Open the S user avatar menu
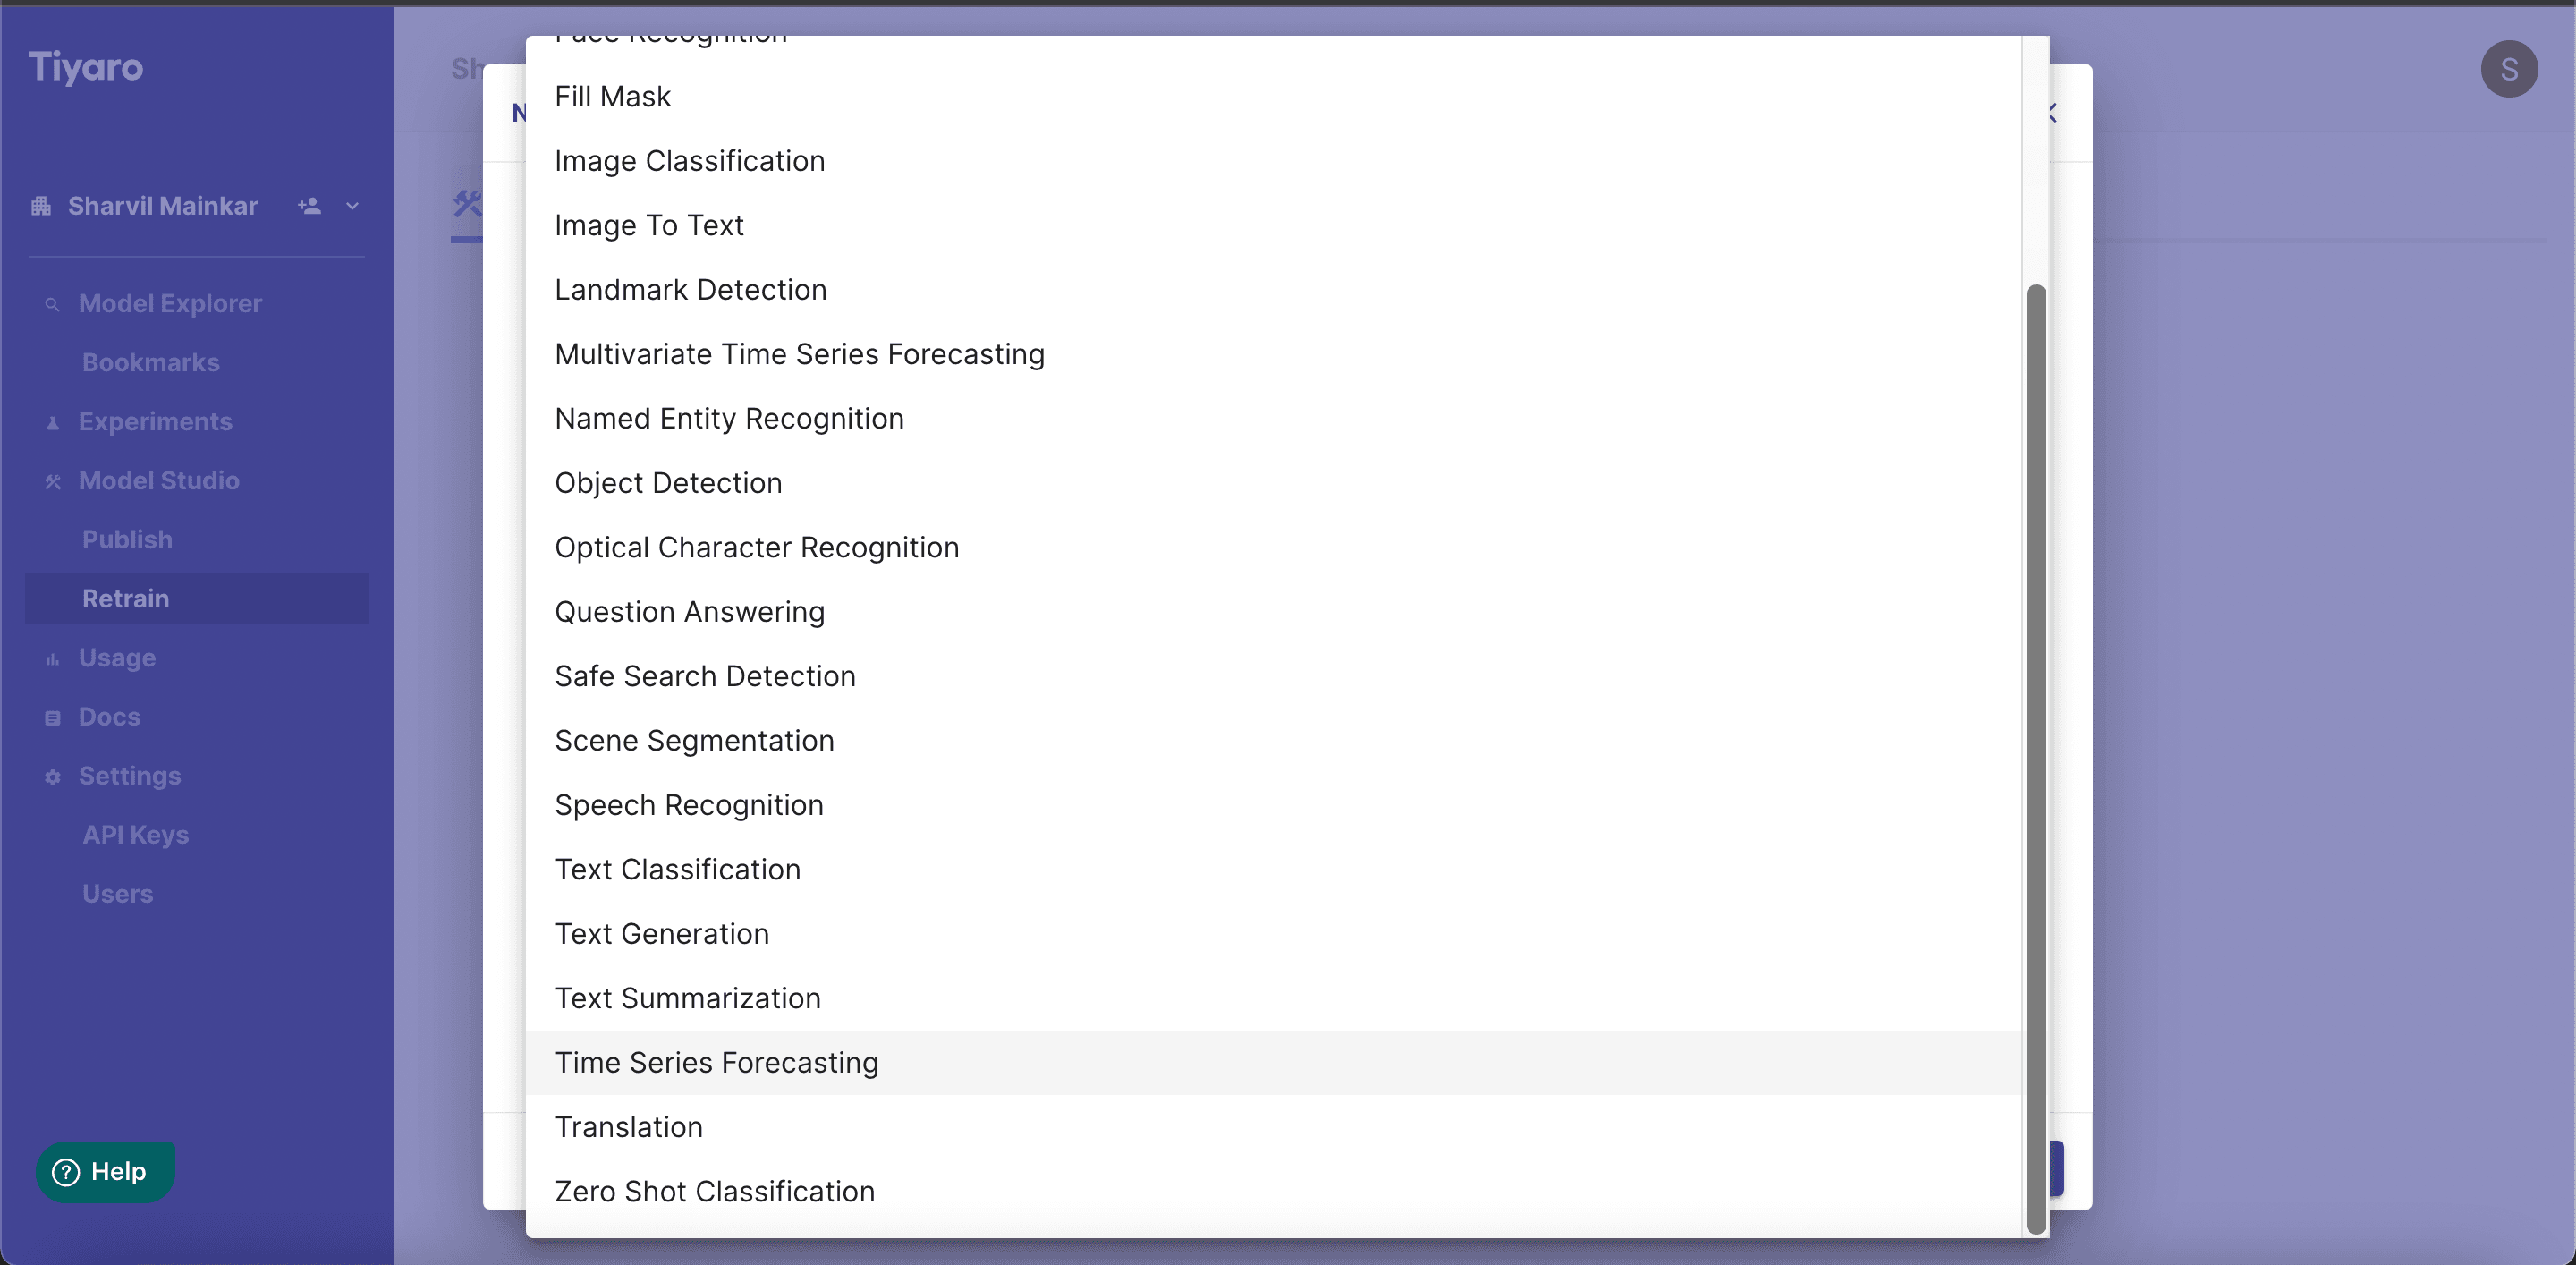The height and width of the screenshot is (1265, 2576). [x=2509, y=69]
